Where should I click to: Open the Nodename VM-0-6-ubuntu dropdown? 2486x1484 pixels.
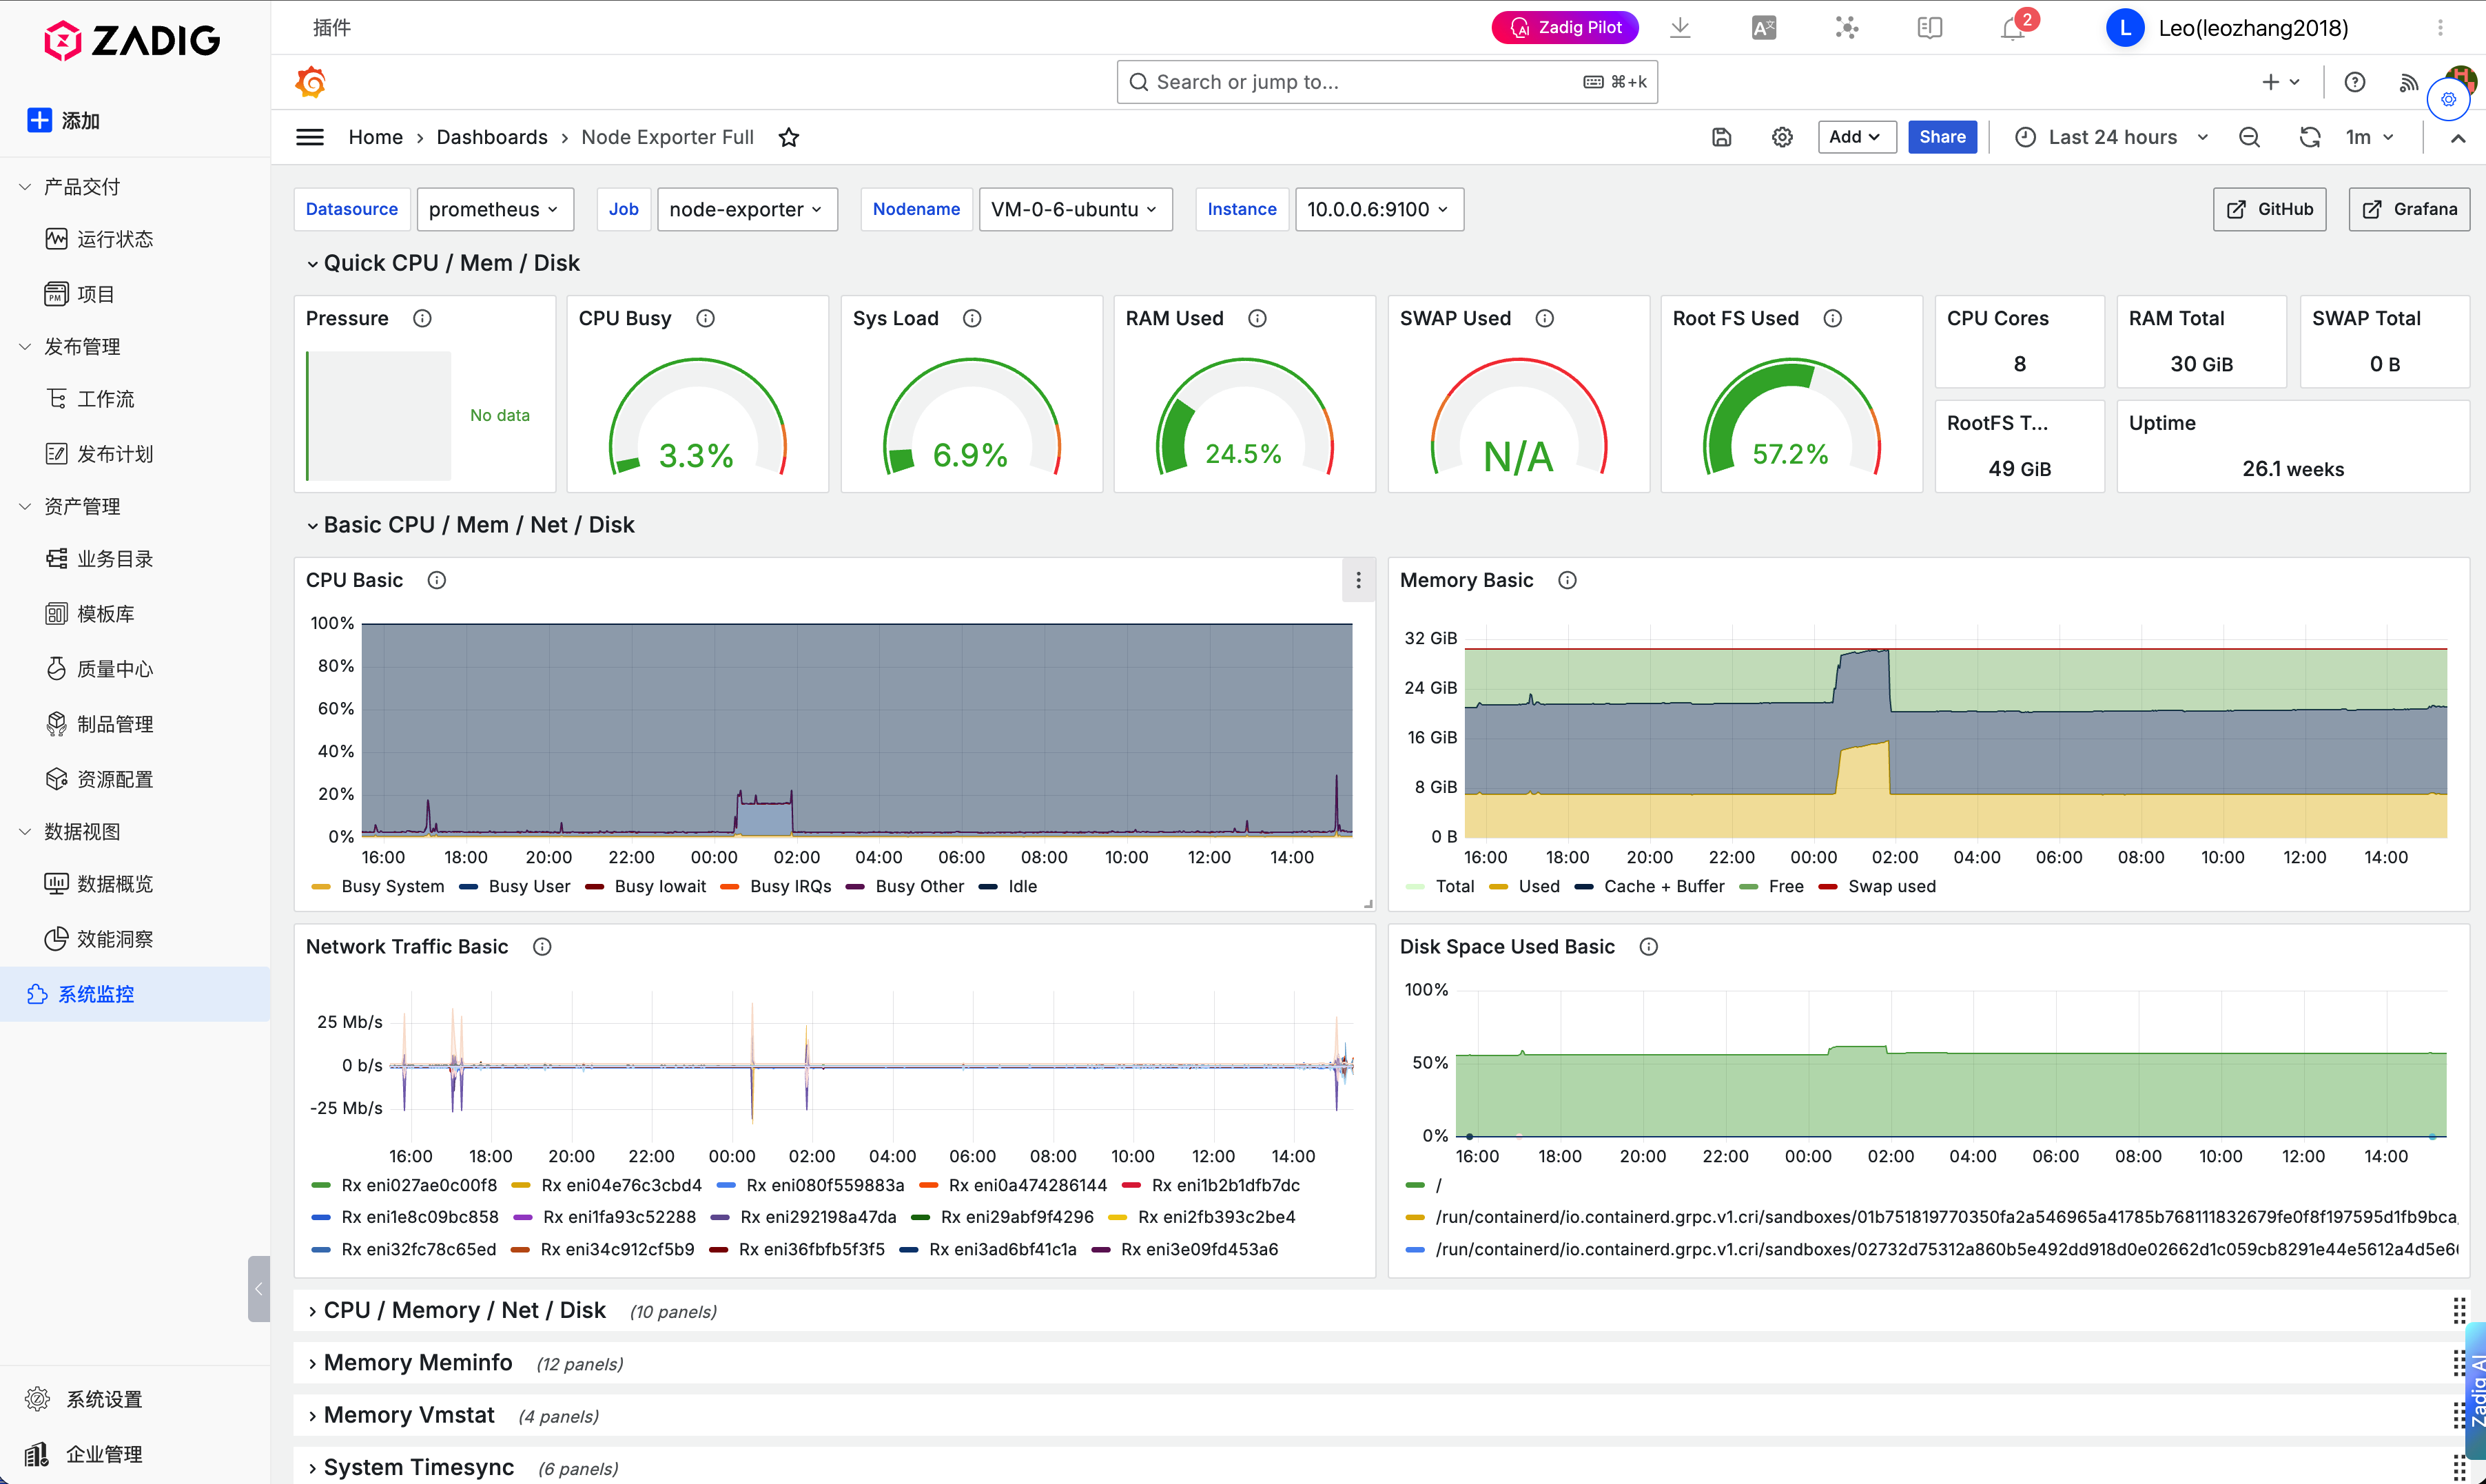[x=1074, y=209]
